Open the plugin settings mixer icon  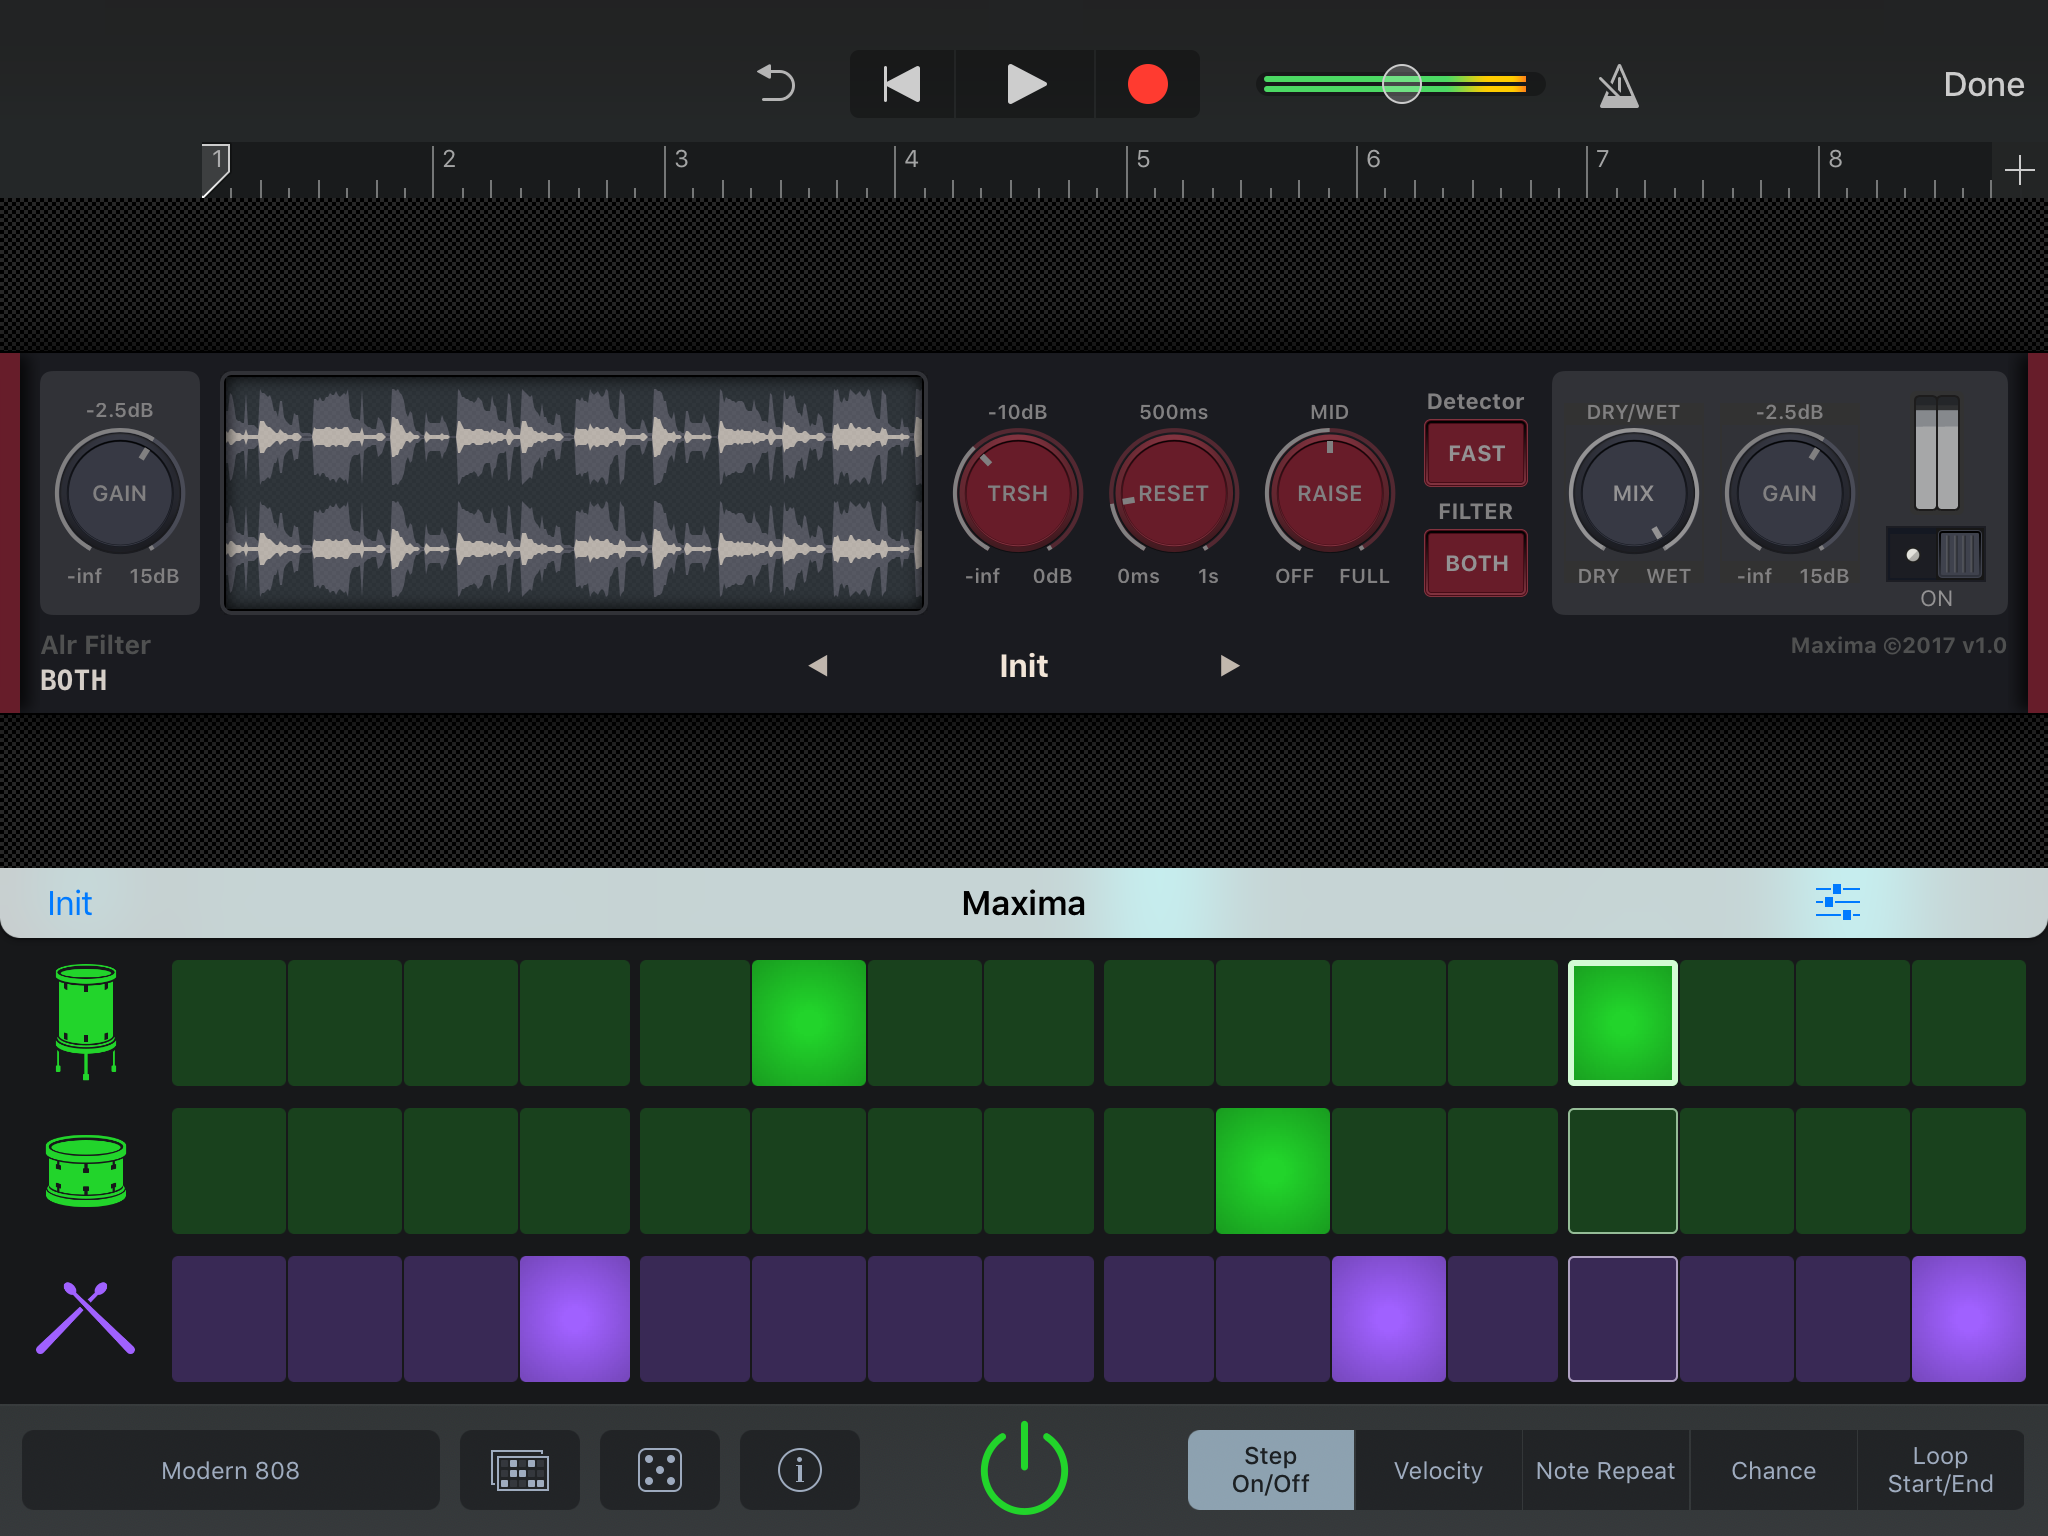1838,901
